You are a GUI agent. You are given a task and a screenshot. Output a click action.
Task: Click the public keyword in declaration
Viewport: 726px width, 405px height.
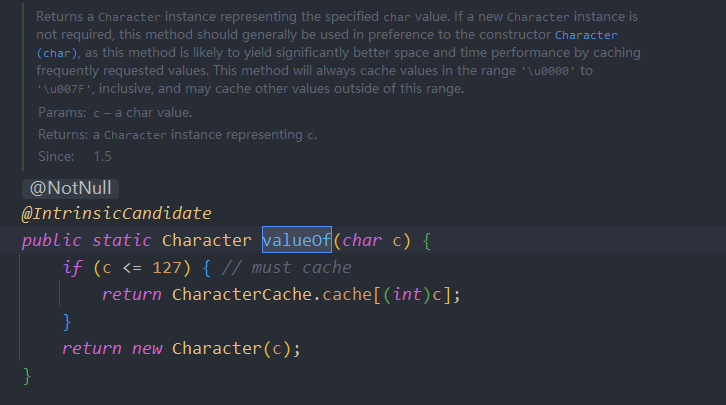[51, 241]
